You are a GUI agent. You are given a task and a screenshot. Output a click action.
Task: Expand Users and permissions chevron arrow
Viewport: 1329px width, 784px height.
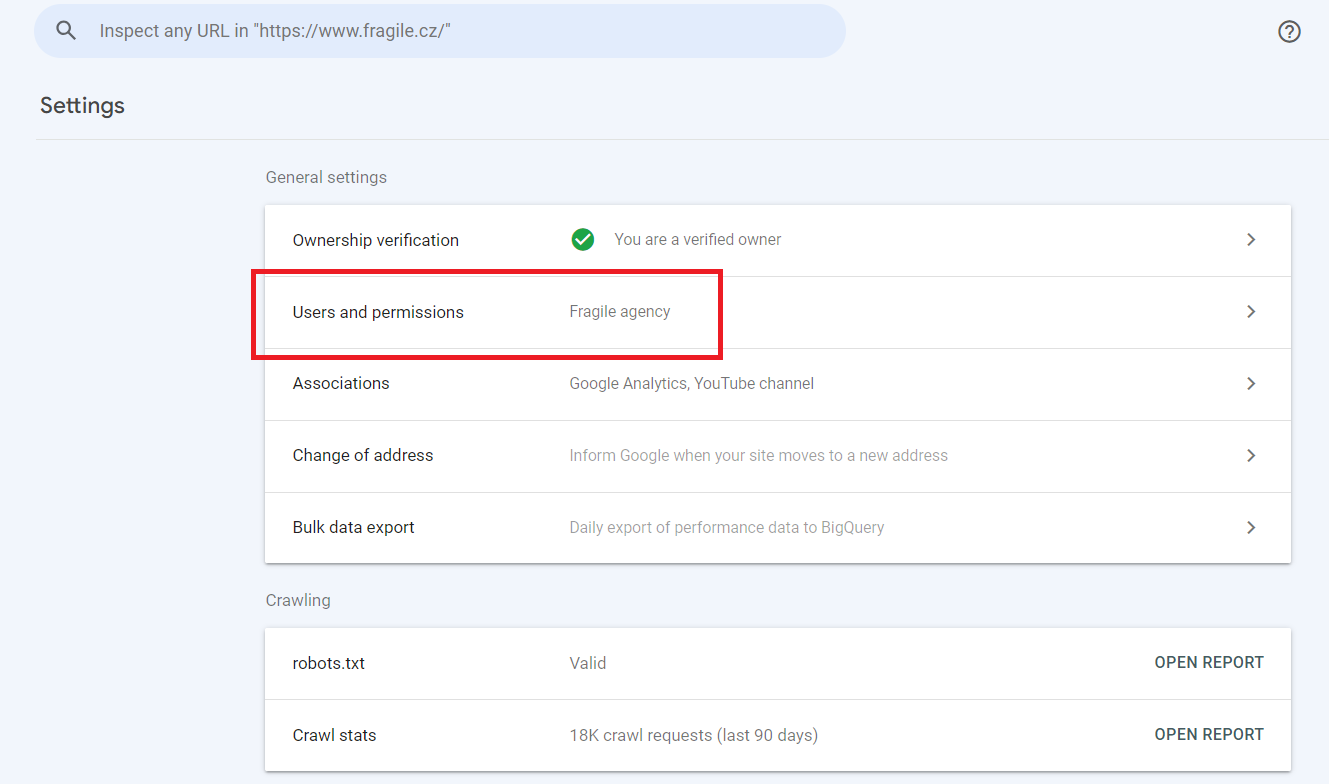[x=1250, y=312]
